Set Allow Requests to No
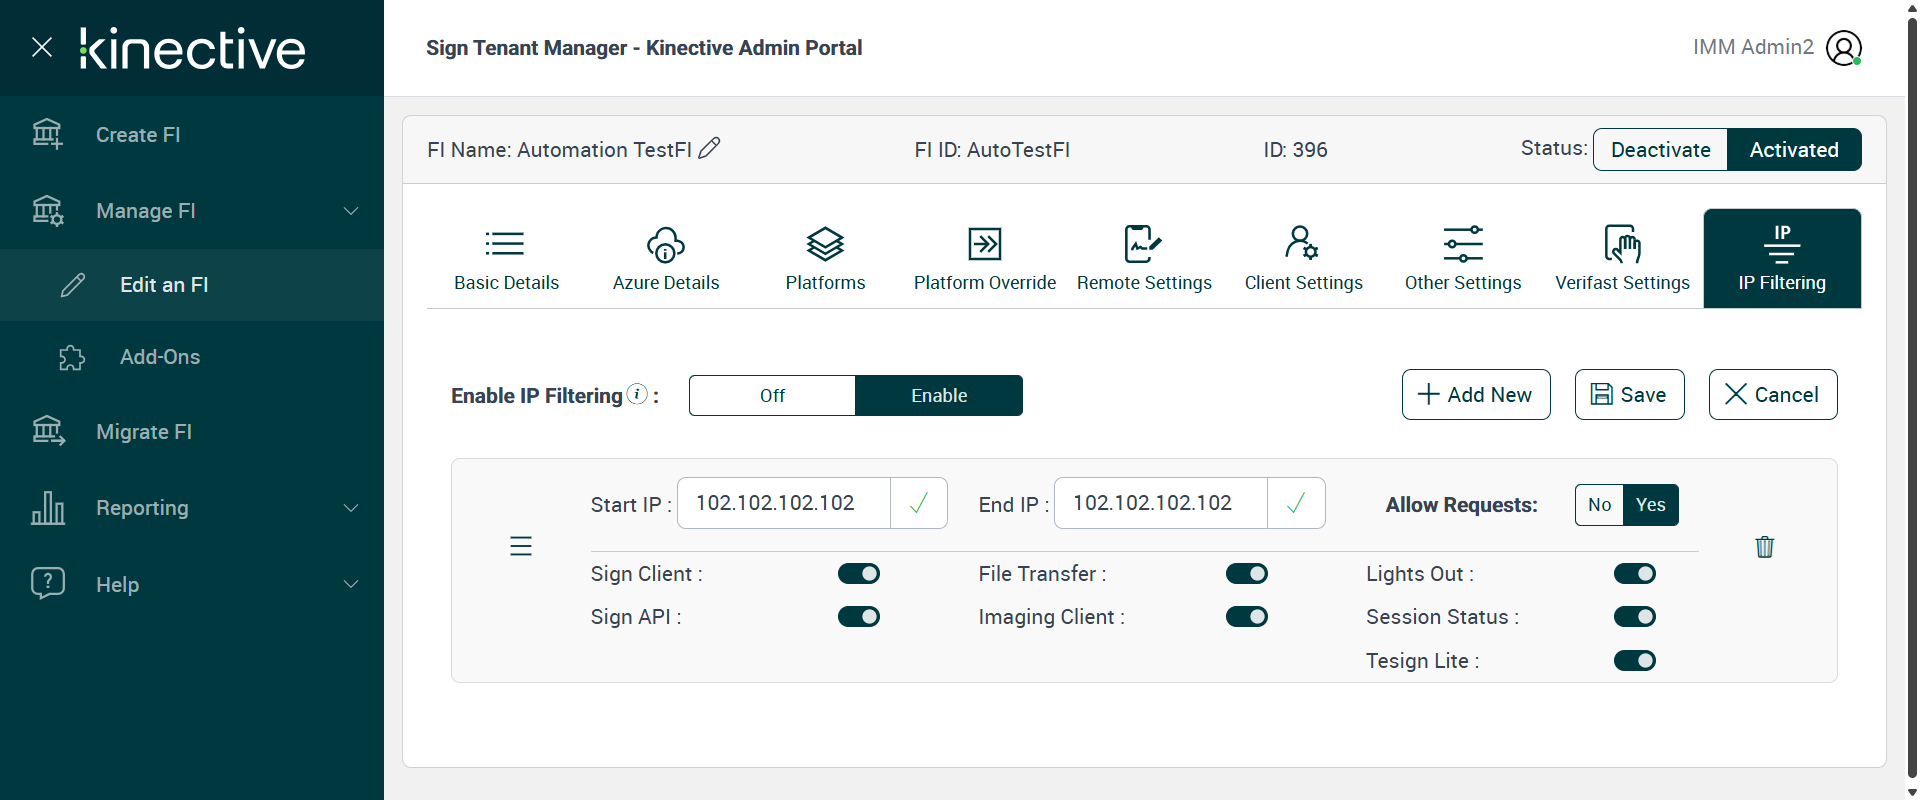 pyautogui.click(x=1599, y=505)
